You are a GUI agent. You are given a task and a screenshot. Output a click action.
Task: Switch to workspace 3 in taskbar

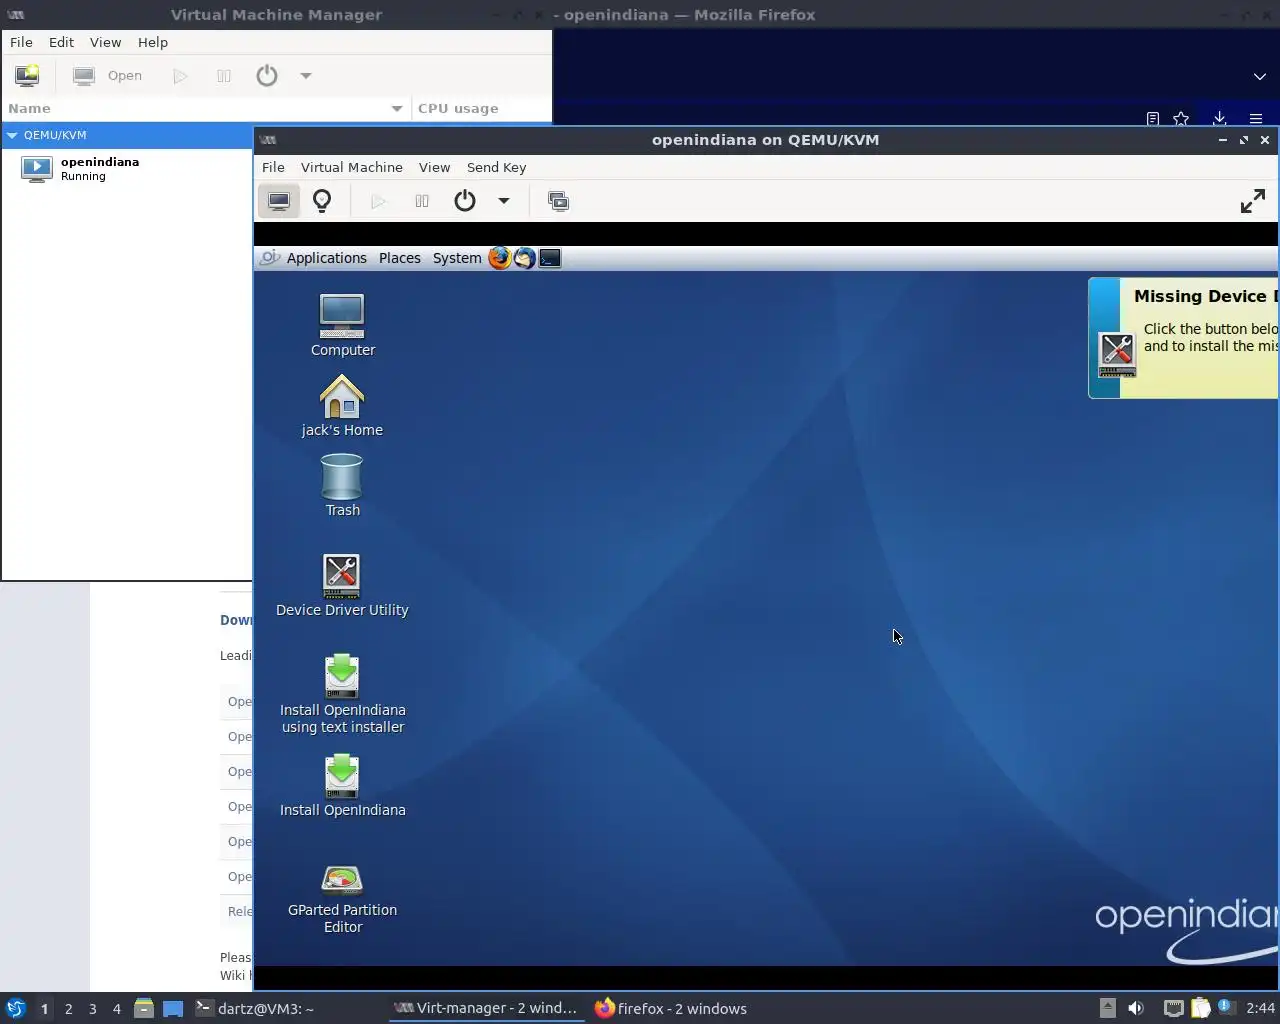click(93, 1009)
